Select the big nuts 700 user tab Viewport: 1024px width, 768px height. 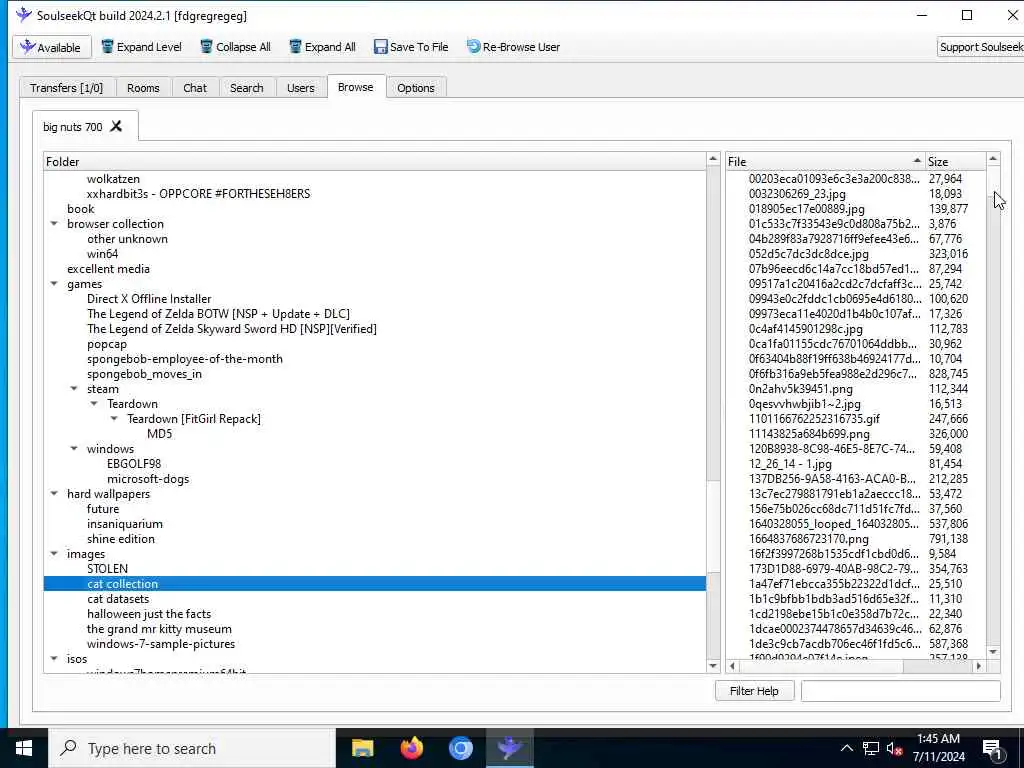click(72, 127)
